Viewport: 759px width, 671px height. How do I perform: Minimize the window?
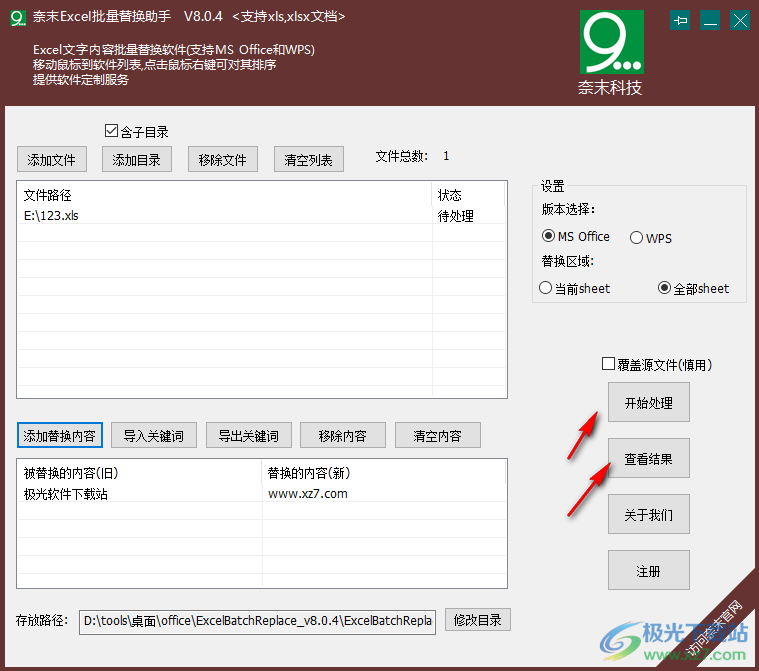[710, 20]
